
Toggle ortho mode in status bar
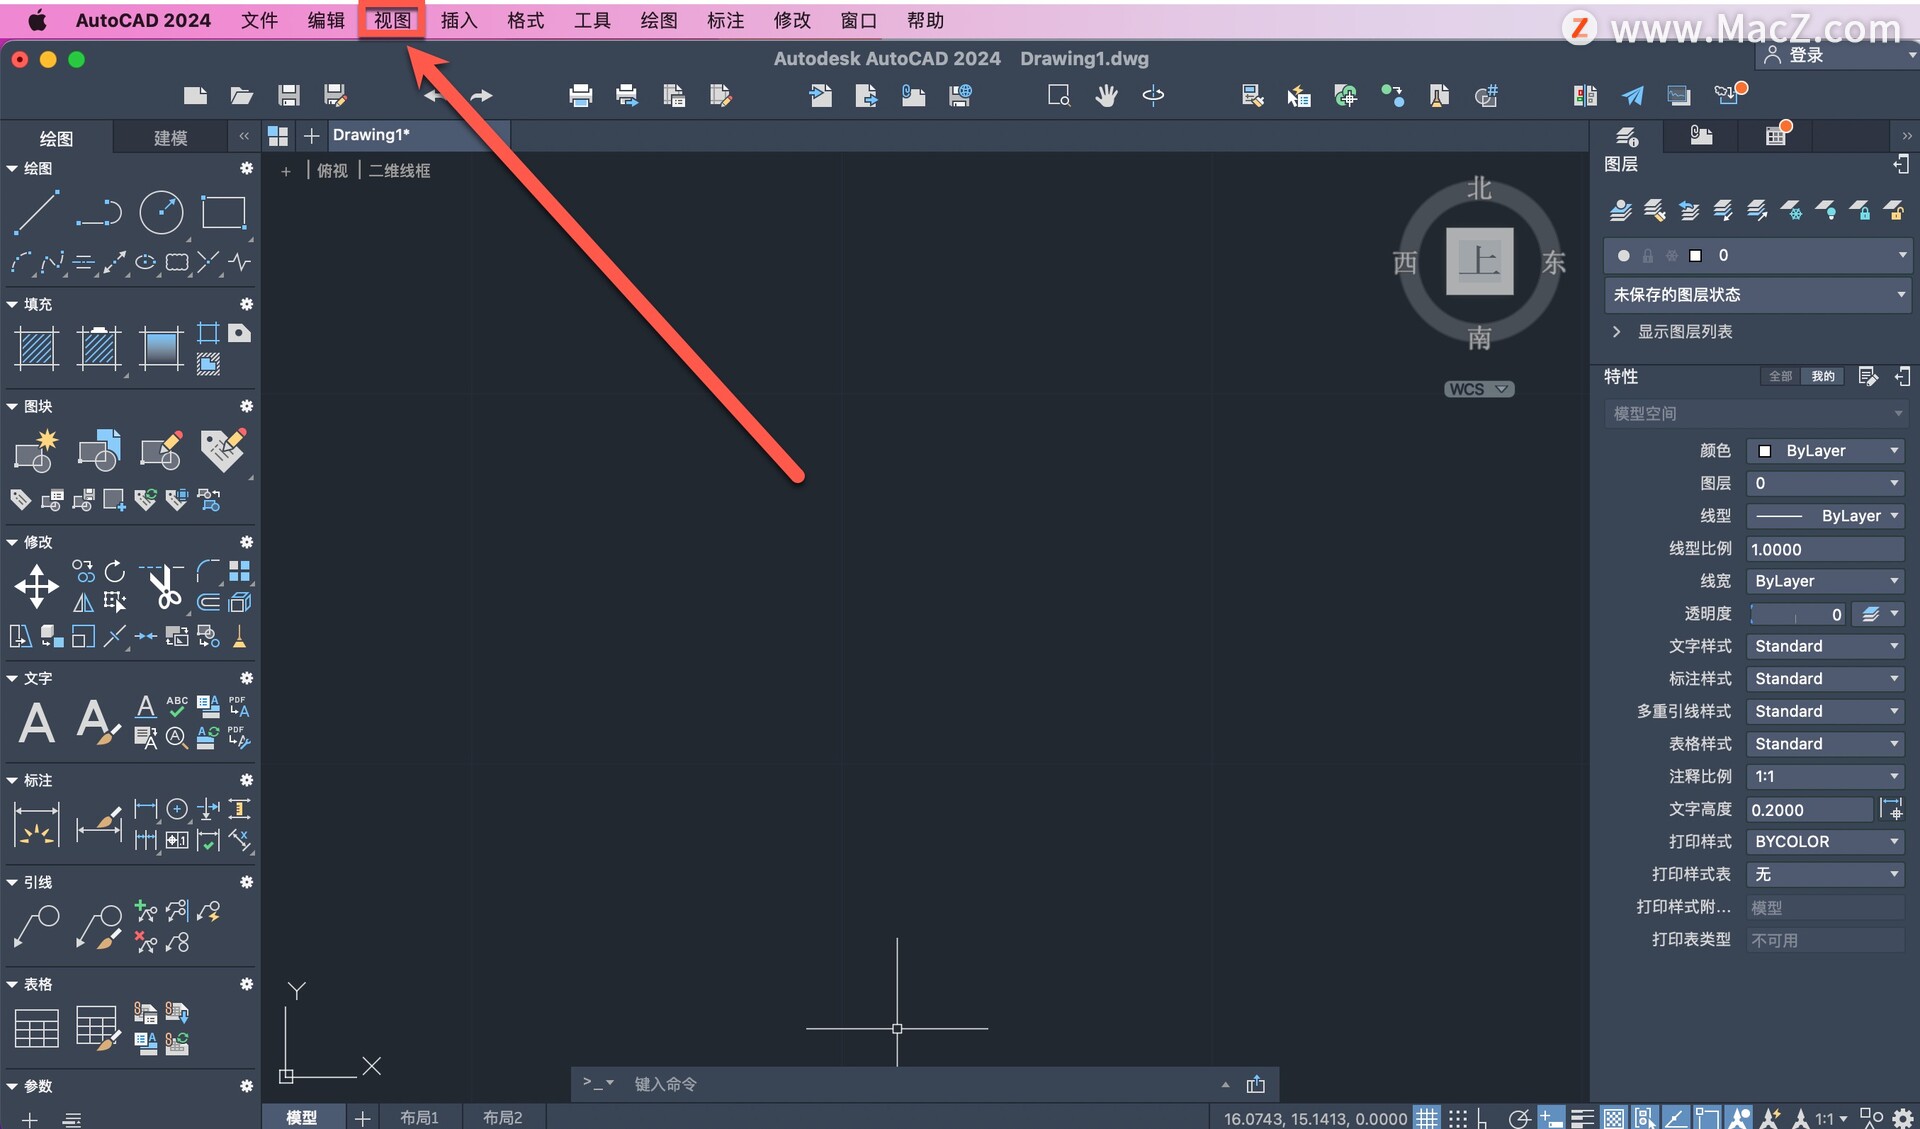(x=1483, y=1118)
